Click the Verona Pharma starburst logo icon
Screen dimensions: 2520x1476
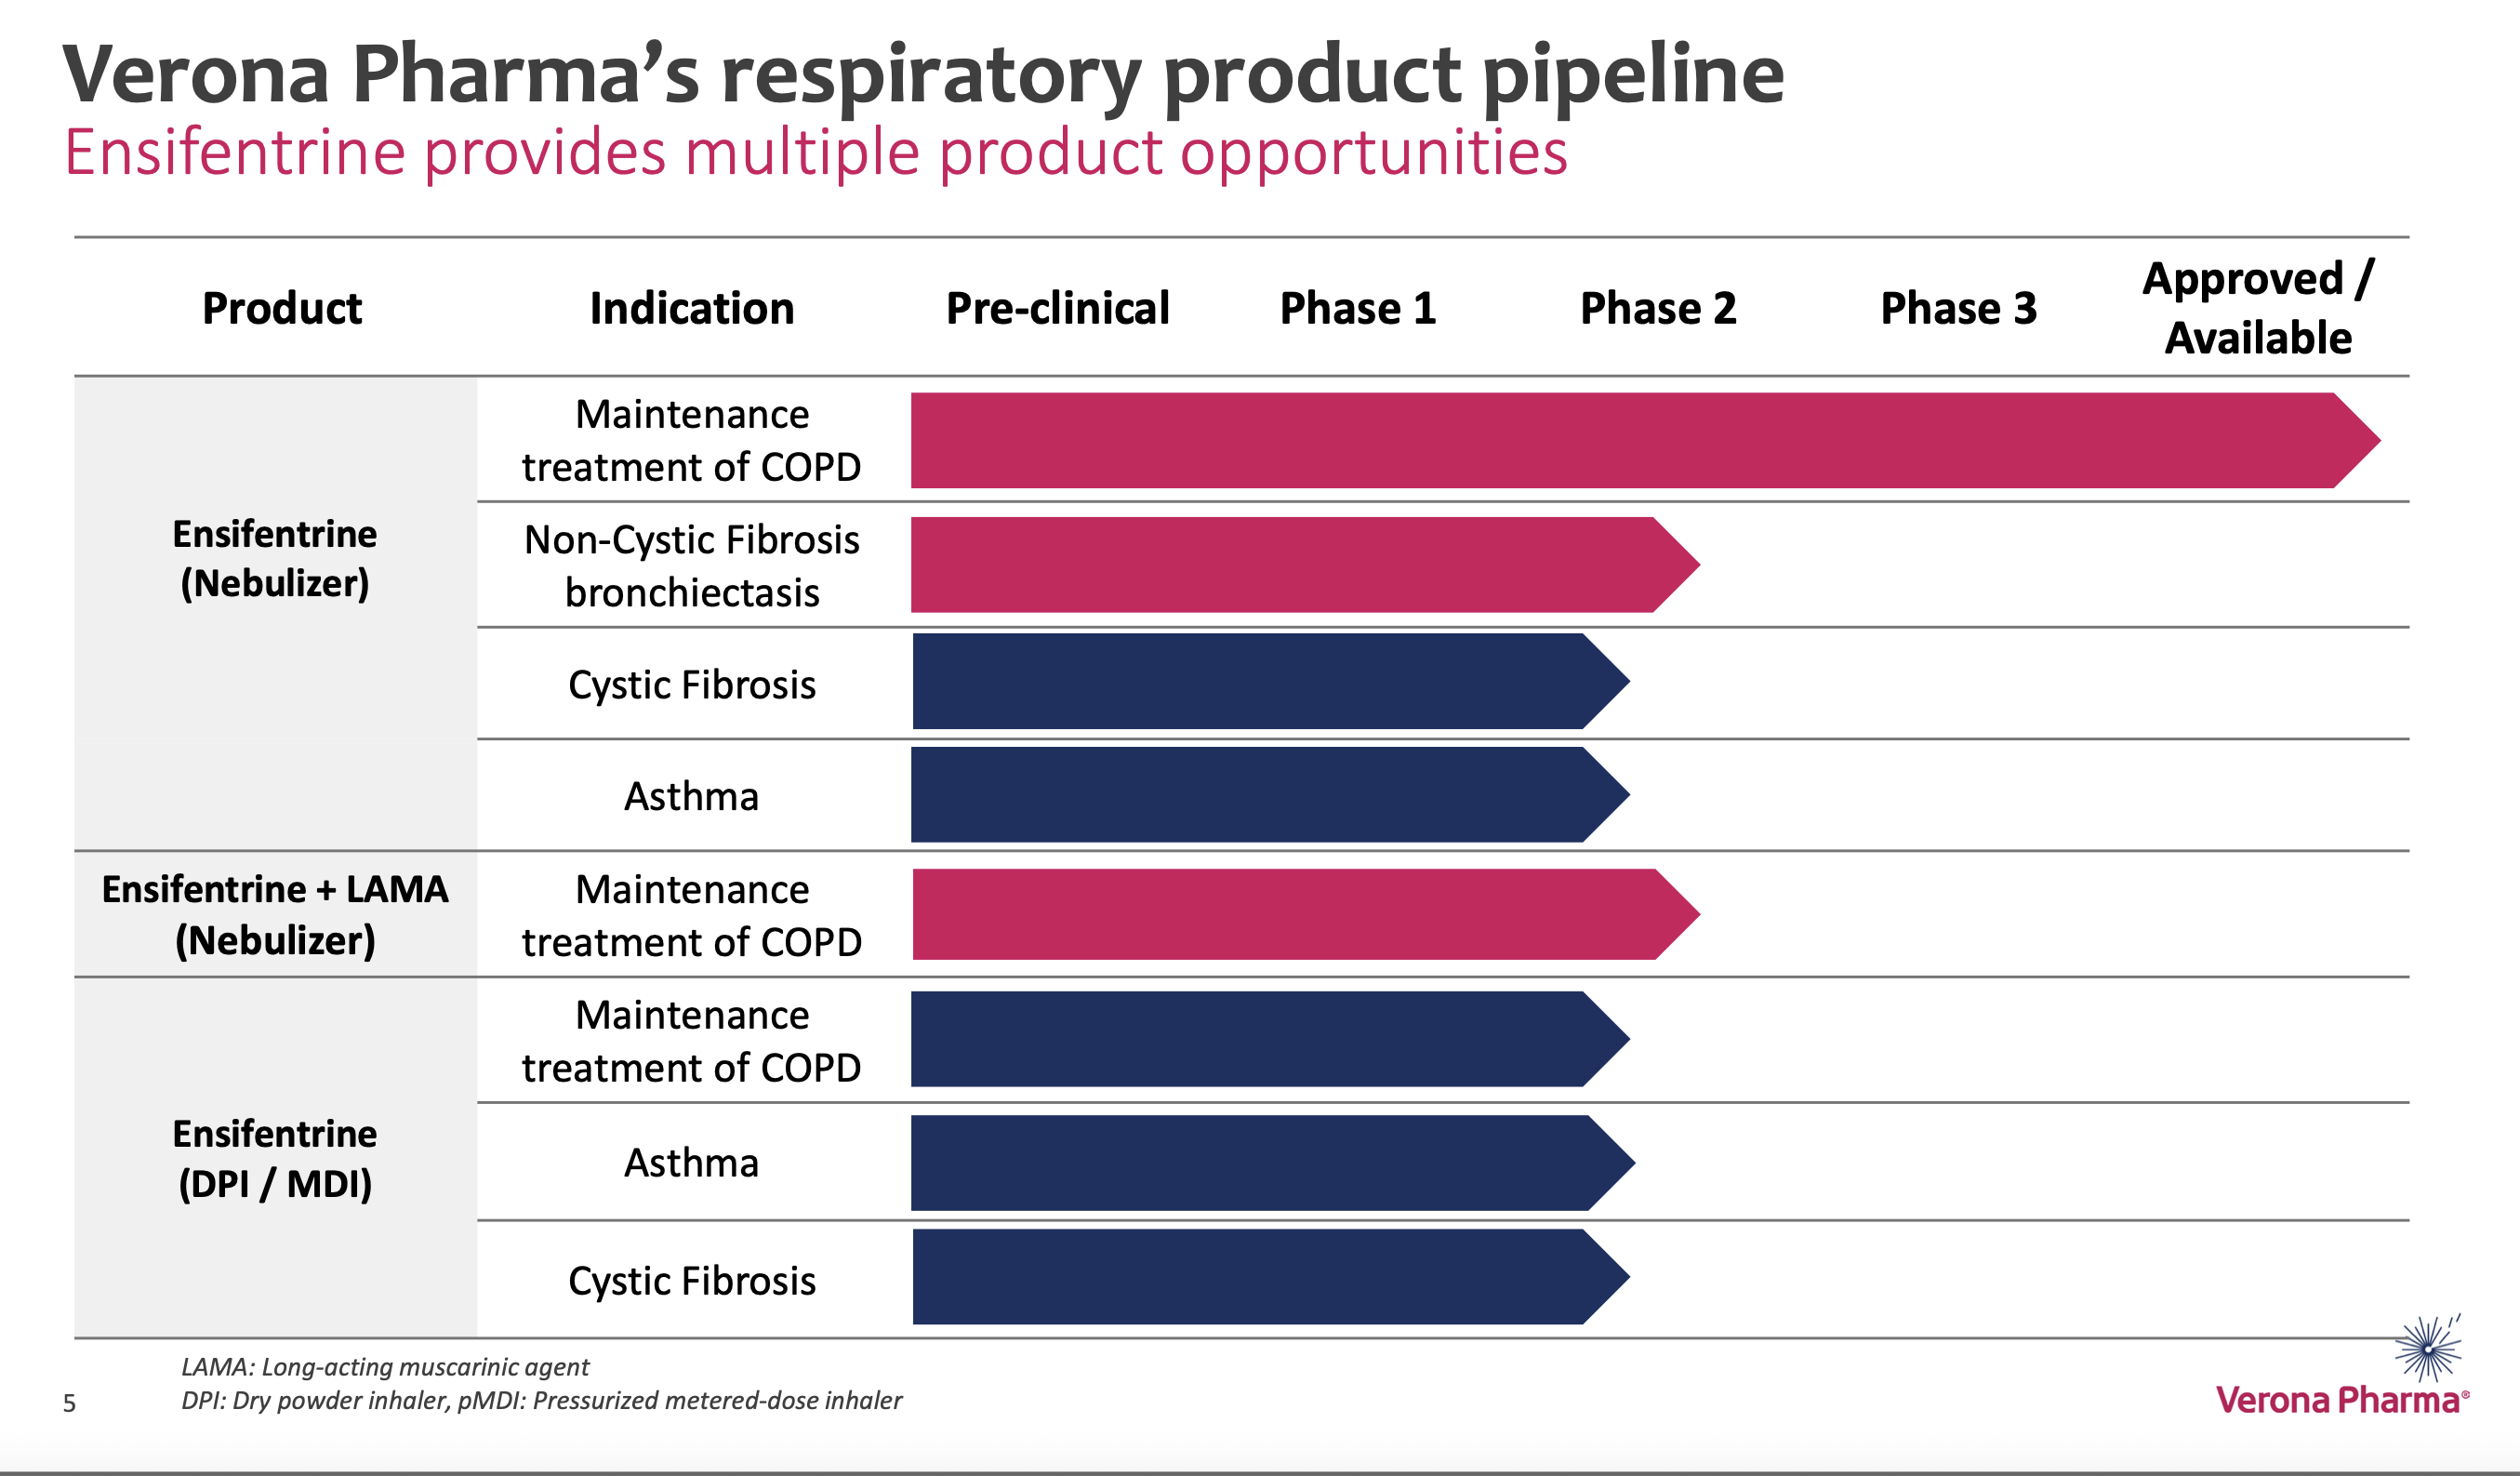point(2428,1348)
